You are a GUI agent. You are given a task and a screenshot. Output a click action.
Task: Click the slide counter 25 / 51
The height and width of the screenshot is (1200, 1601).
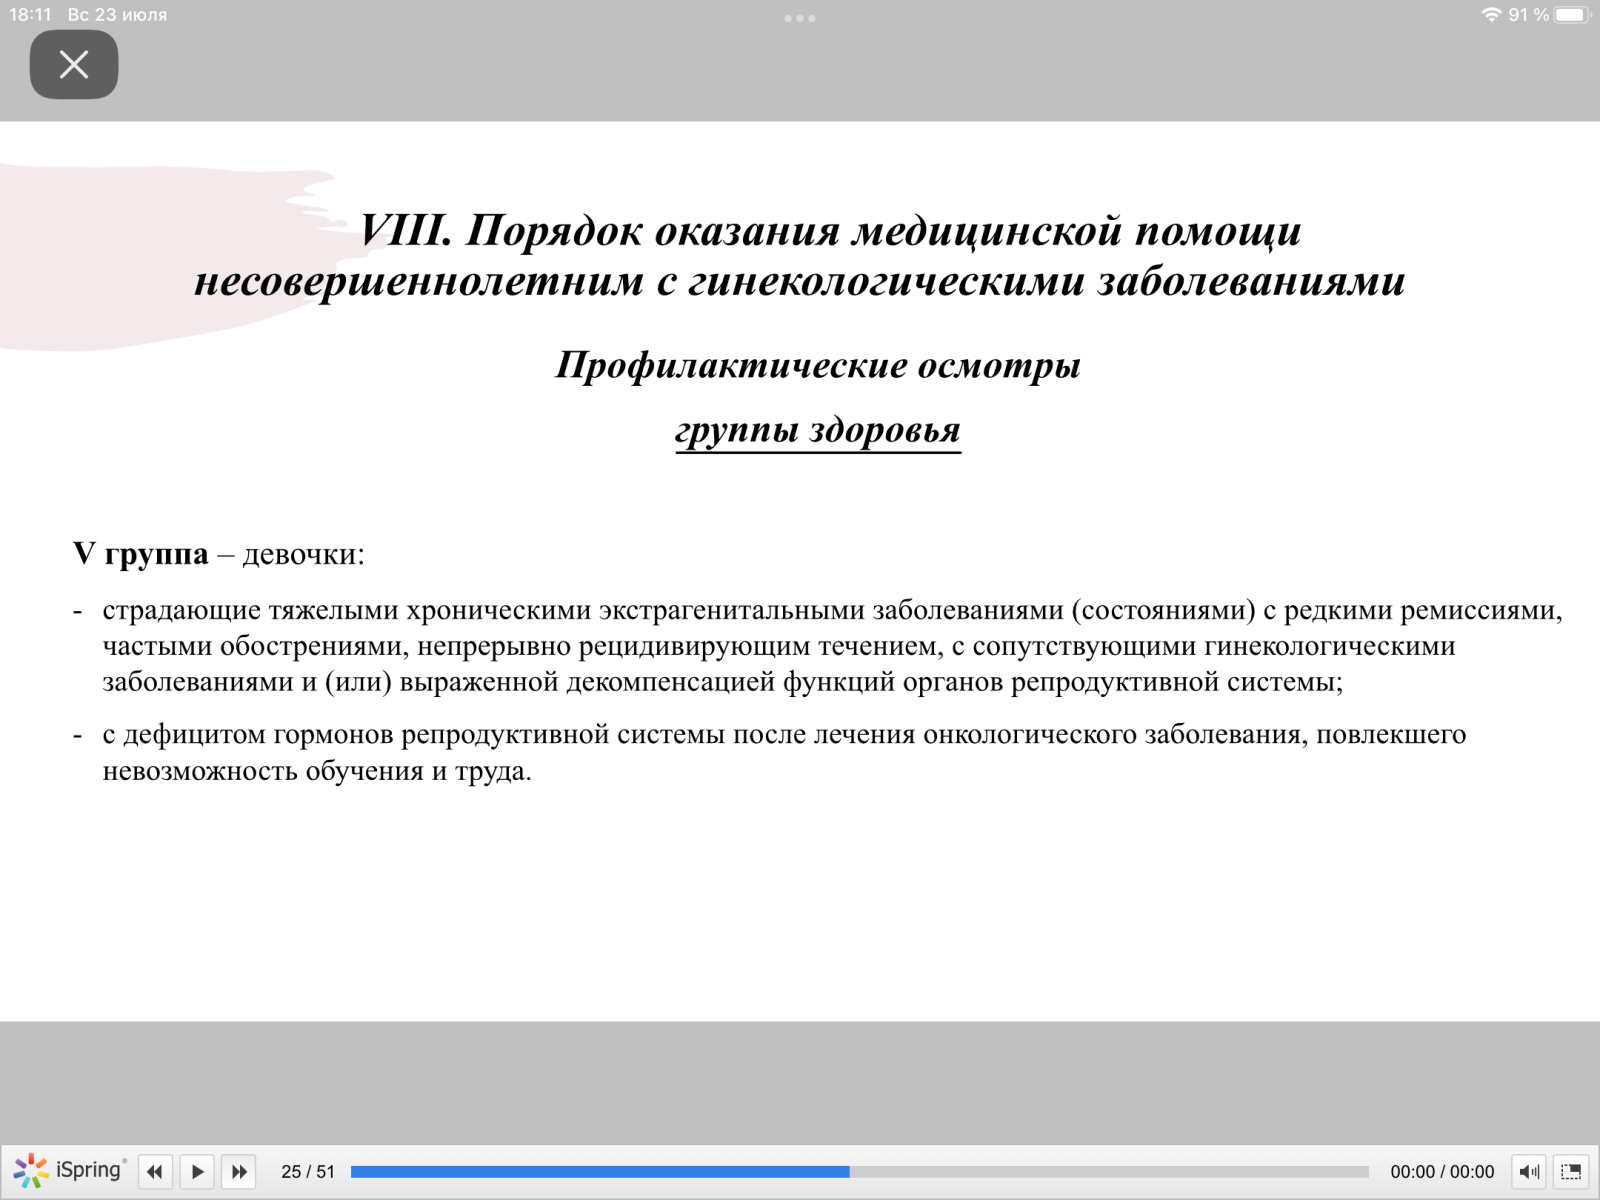click(308, 1172)
